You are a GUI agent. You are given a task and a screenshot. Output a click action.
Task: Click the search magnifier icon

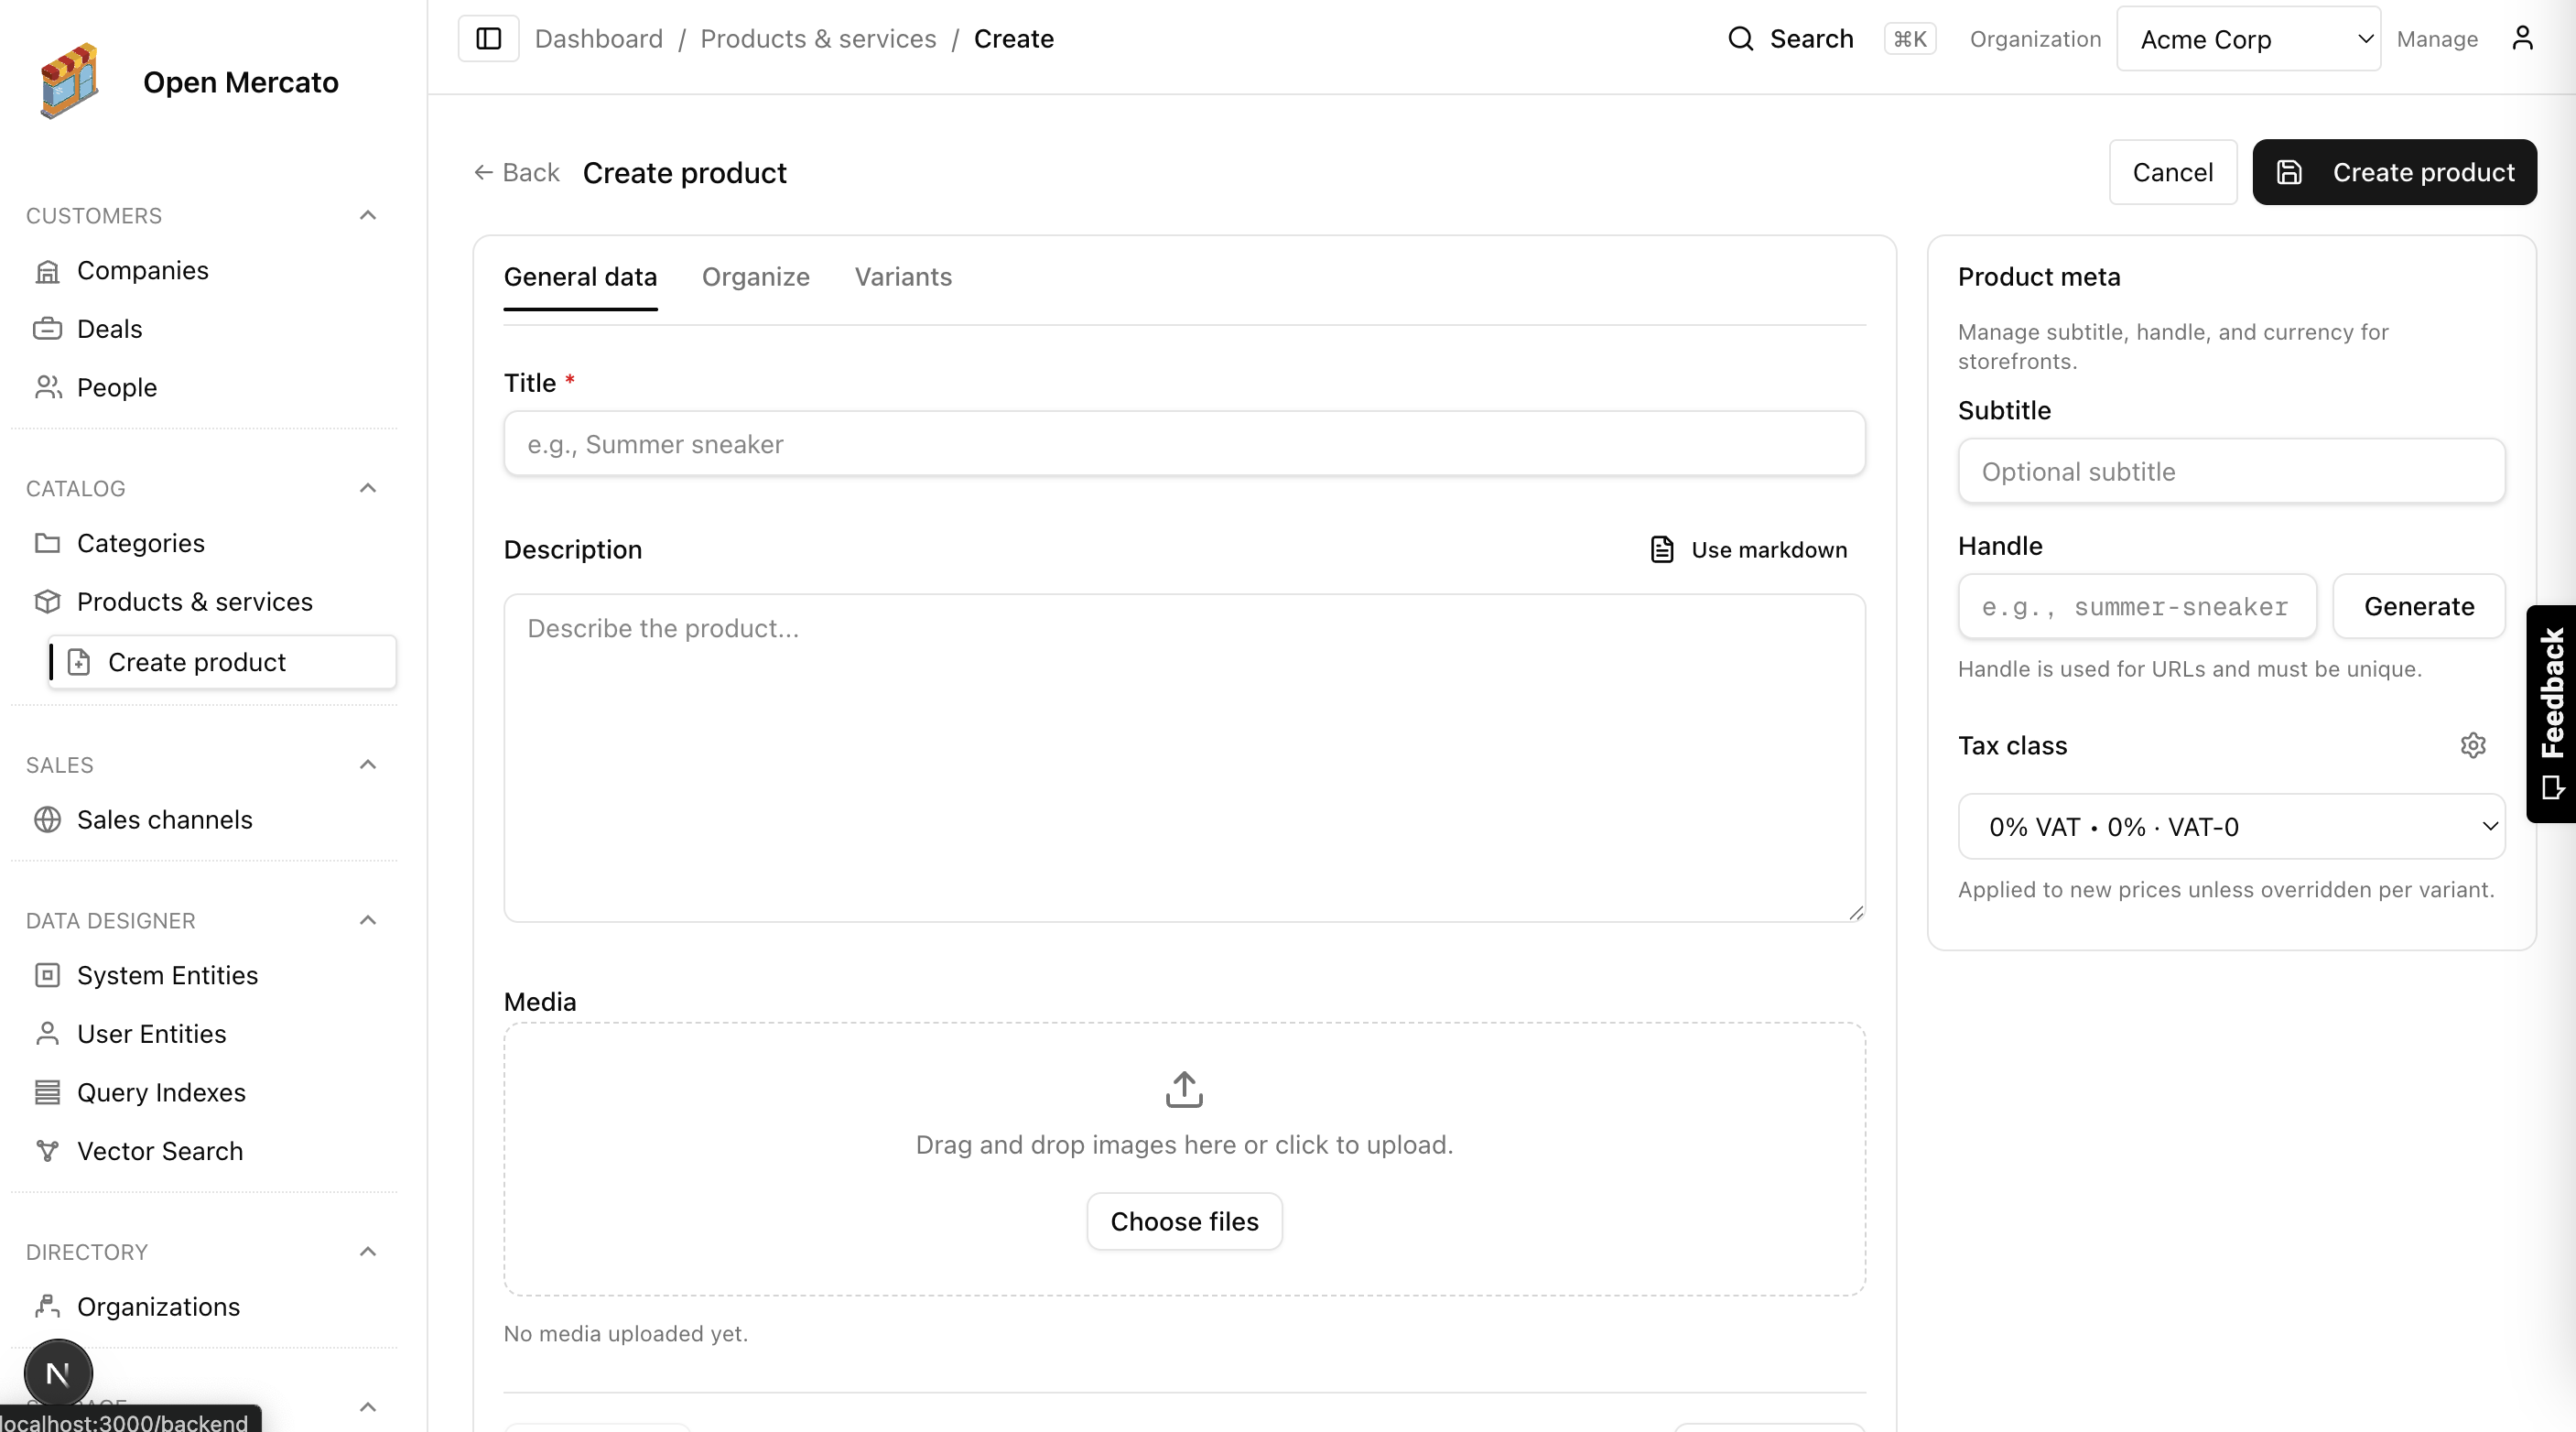[x=1740, y=38]
